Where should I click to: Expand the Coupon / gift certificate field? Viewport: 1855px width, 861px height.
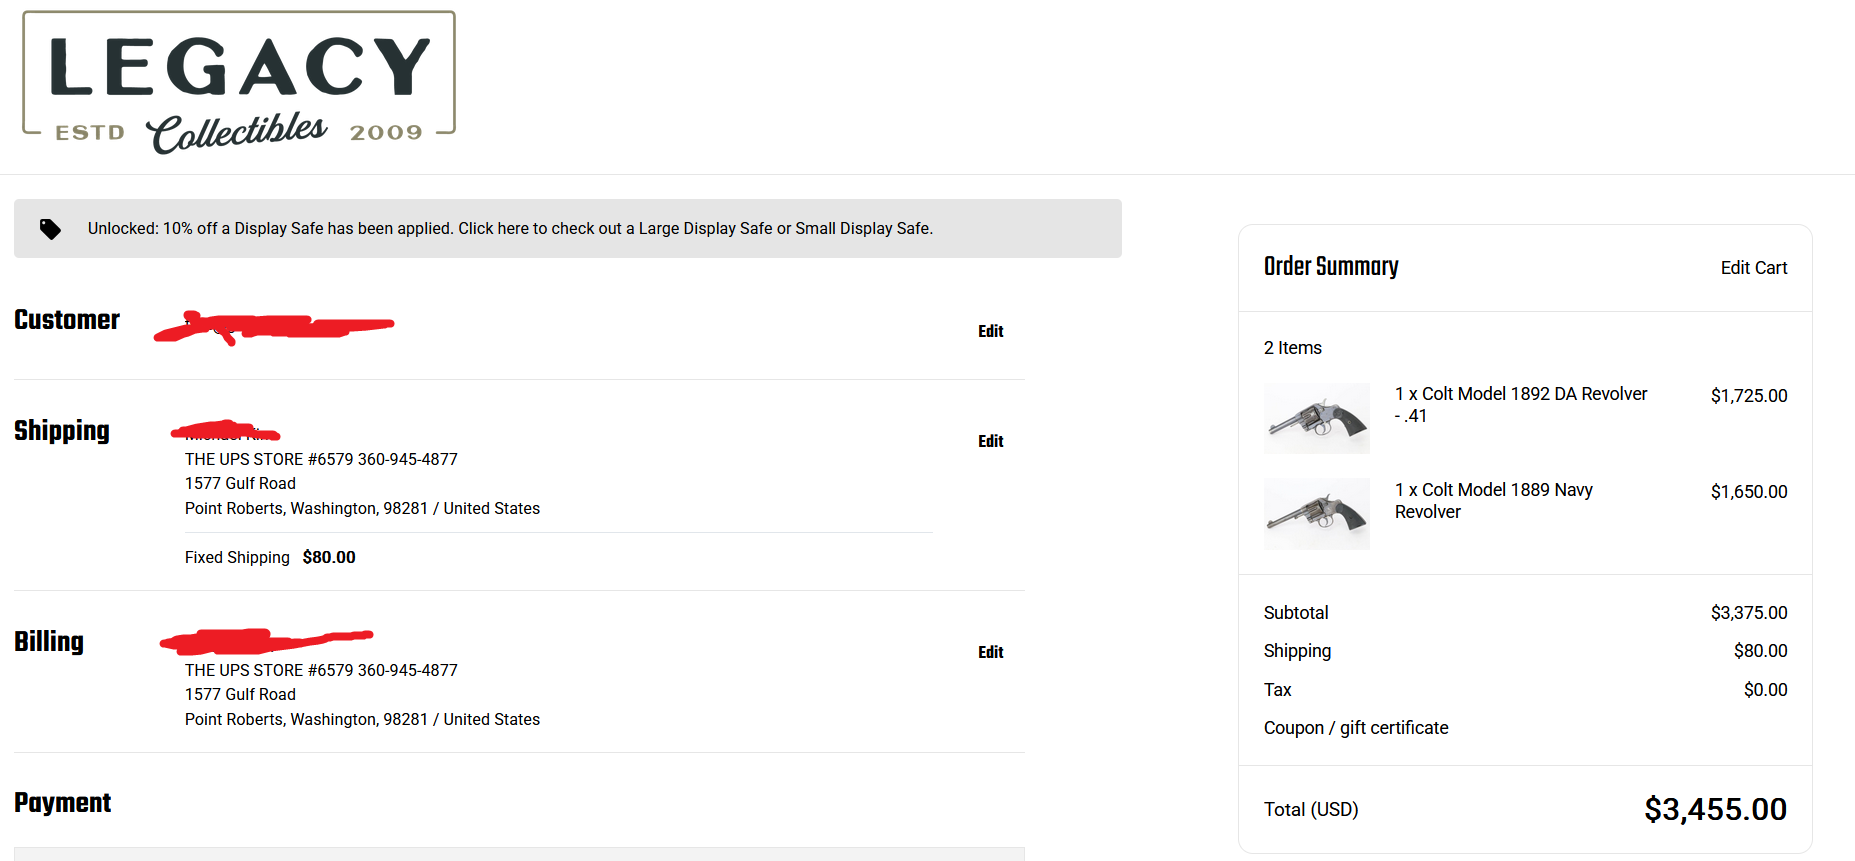tap(1355, 728)
